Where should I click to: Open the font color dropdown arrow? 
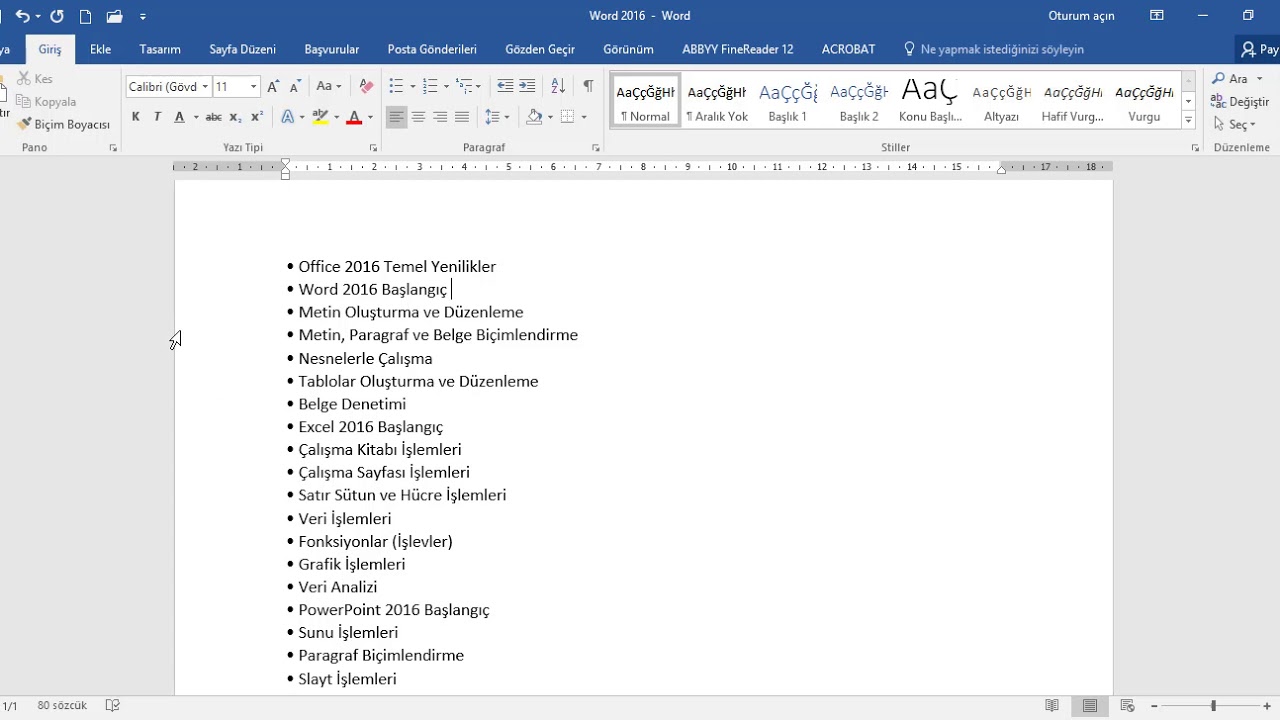370,117
